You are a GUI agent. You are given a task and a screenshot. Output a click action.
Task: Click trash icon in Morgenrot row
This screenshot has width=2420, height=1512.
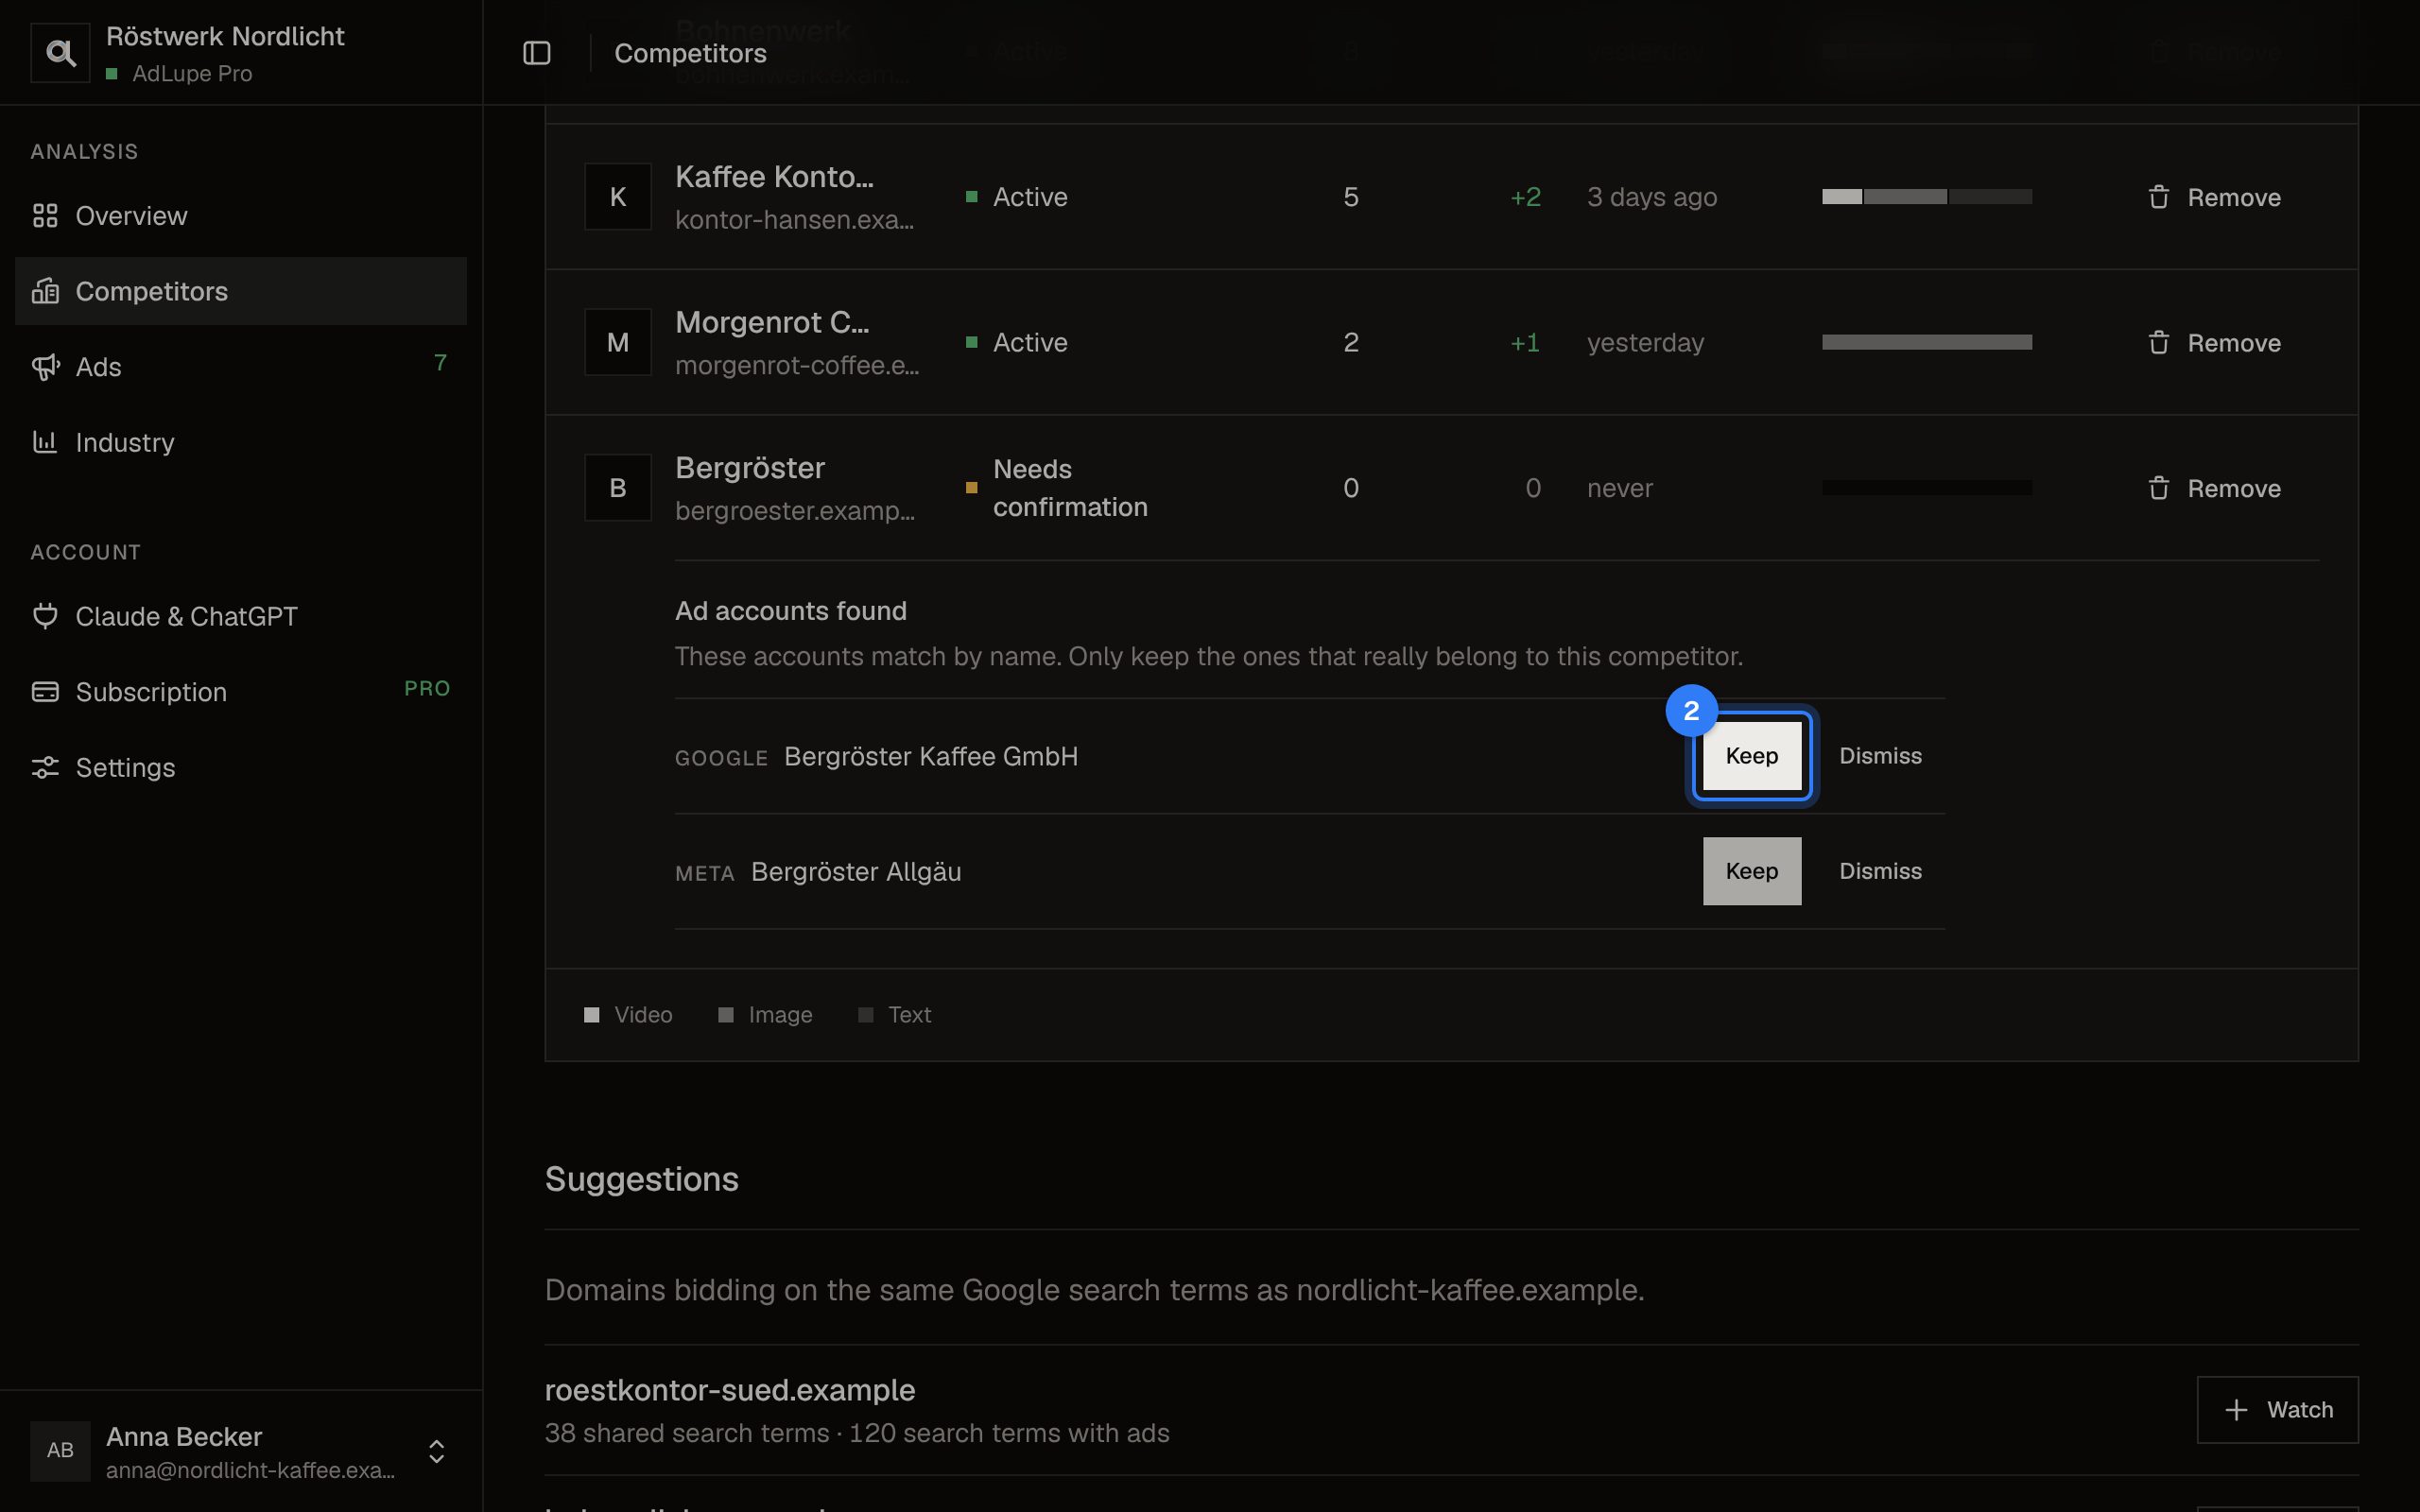pos(2158,343)
